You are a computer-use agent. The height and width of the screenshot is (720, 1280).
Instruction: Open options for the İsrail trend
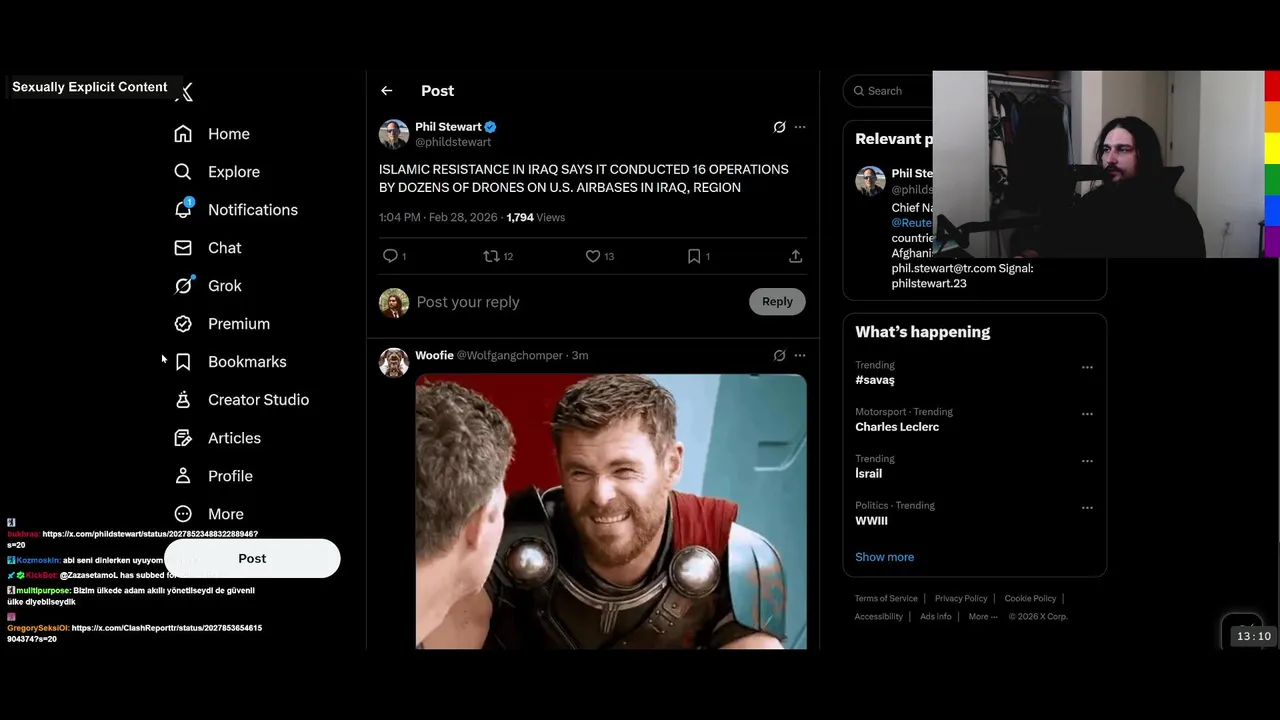(1087, 461)
